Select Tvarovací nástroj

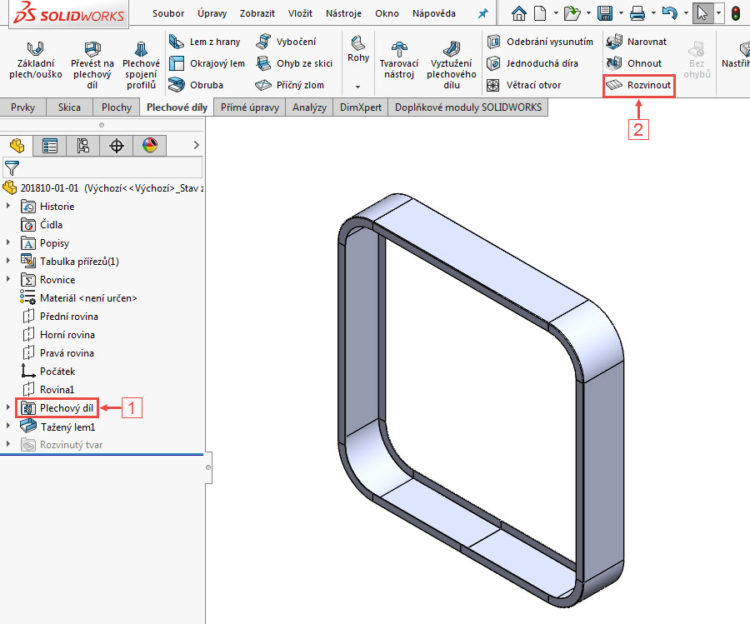[x=399, y=60]
